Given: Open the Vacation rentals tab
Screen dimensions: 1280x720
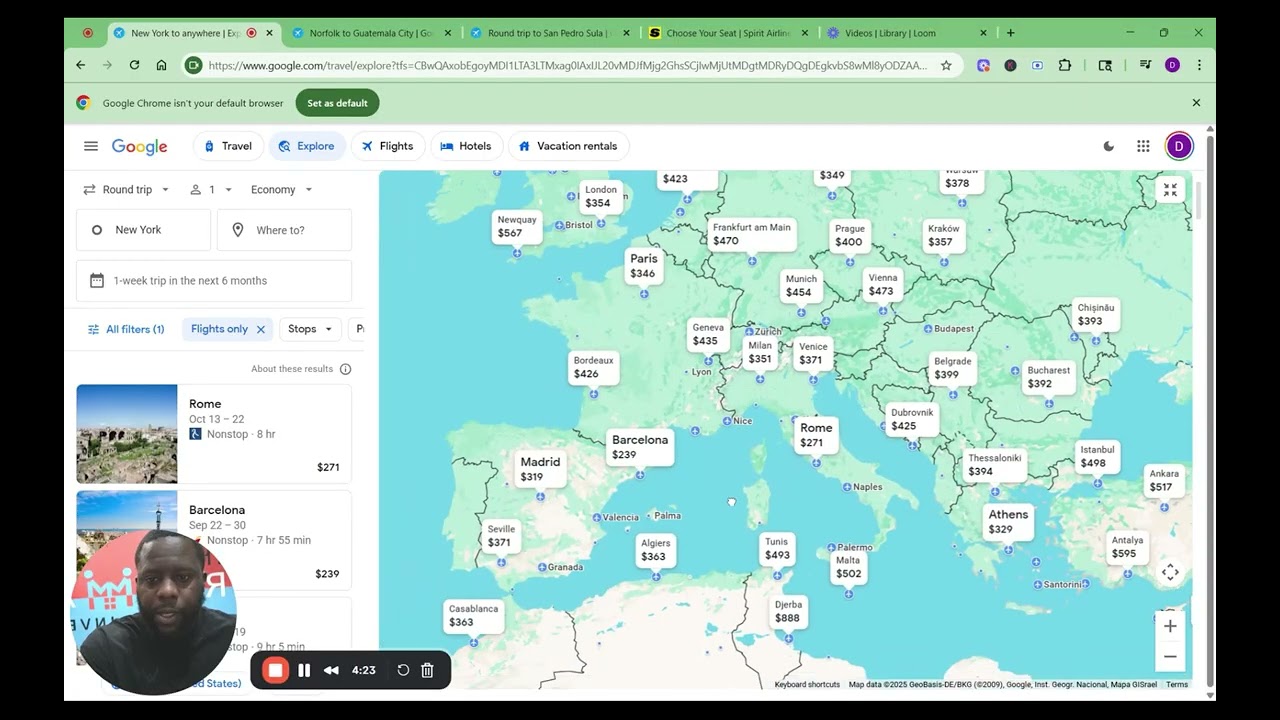Looking at the screenshot, I should pos(568,146).
